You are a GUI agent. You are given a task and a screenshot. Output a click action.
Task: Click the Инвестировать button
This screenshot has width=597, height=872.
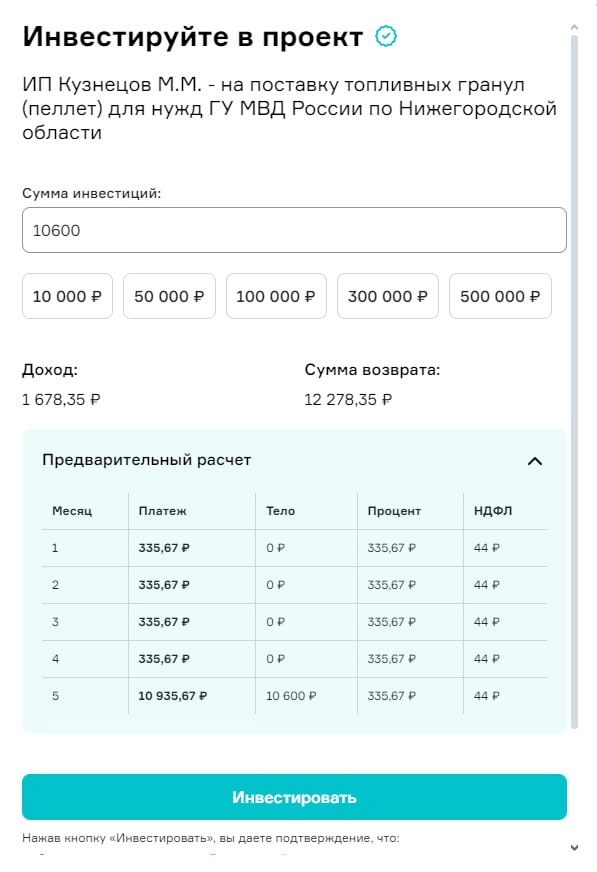click(x=295, y=797)
